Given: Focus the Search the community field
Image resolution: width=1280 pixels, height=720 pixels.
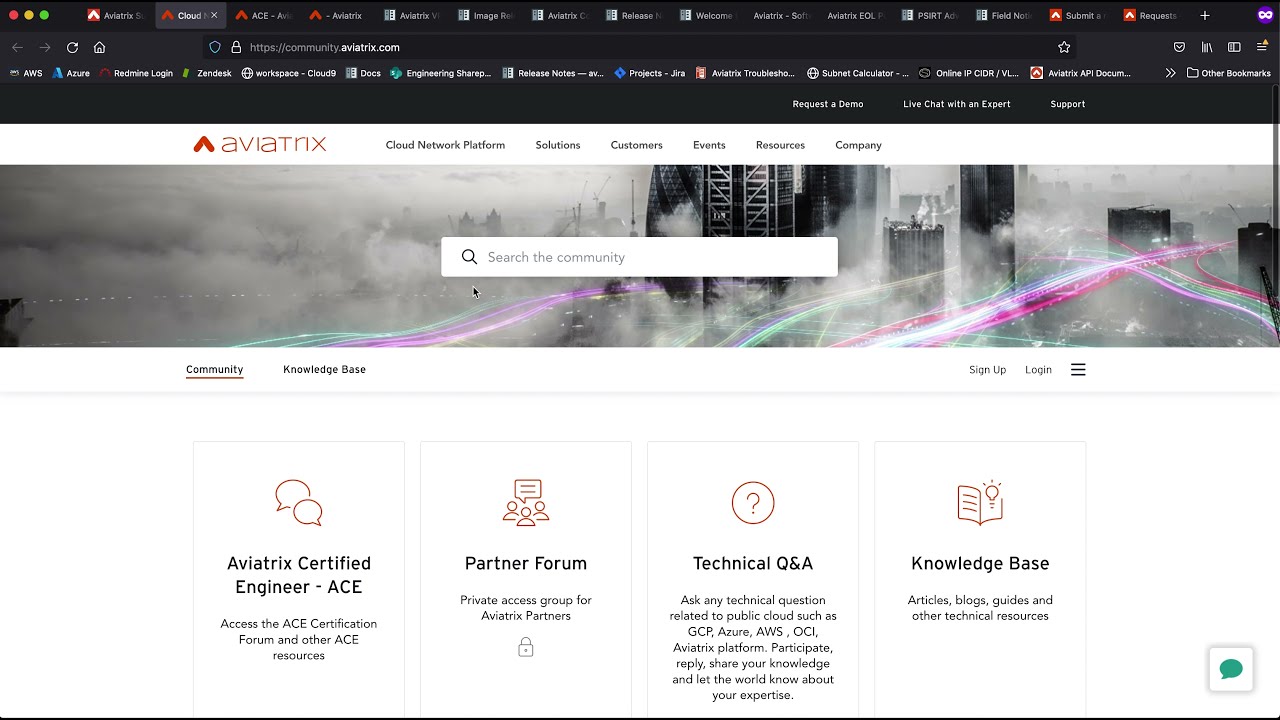Looking at the screenshot, I should click(639, 257).
